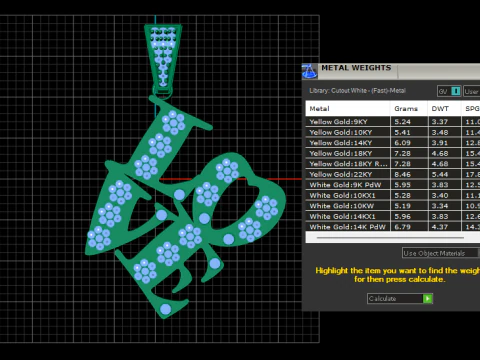The height and width of the screenshot is (360, 480).
Task: Select the Yellow Gold:10KY row
Action: click(393, 132)
